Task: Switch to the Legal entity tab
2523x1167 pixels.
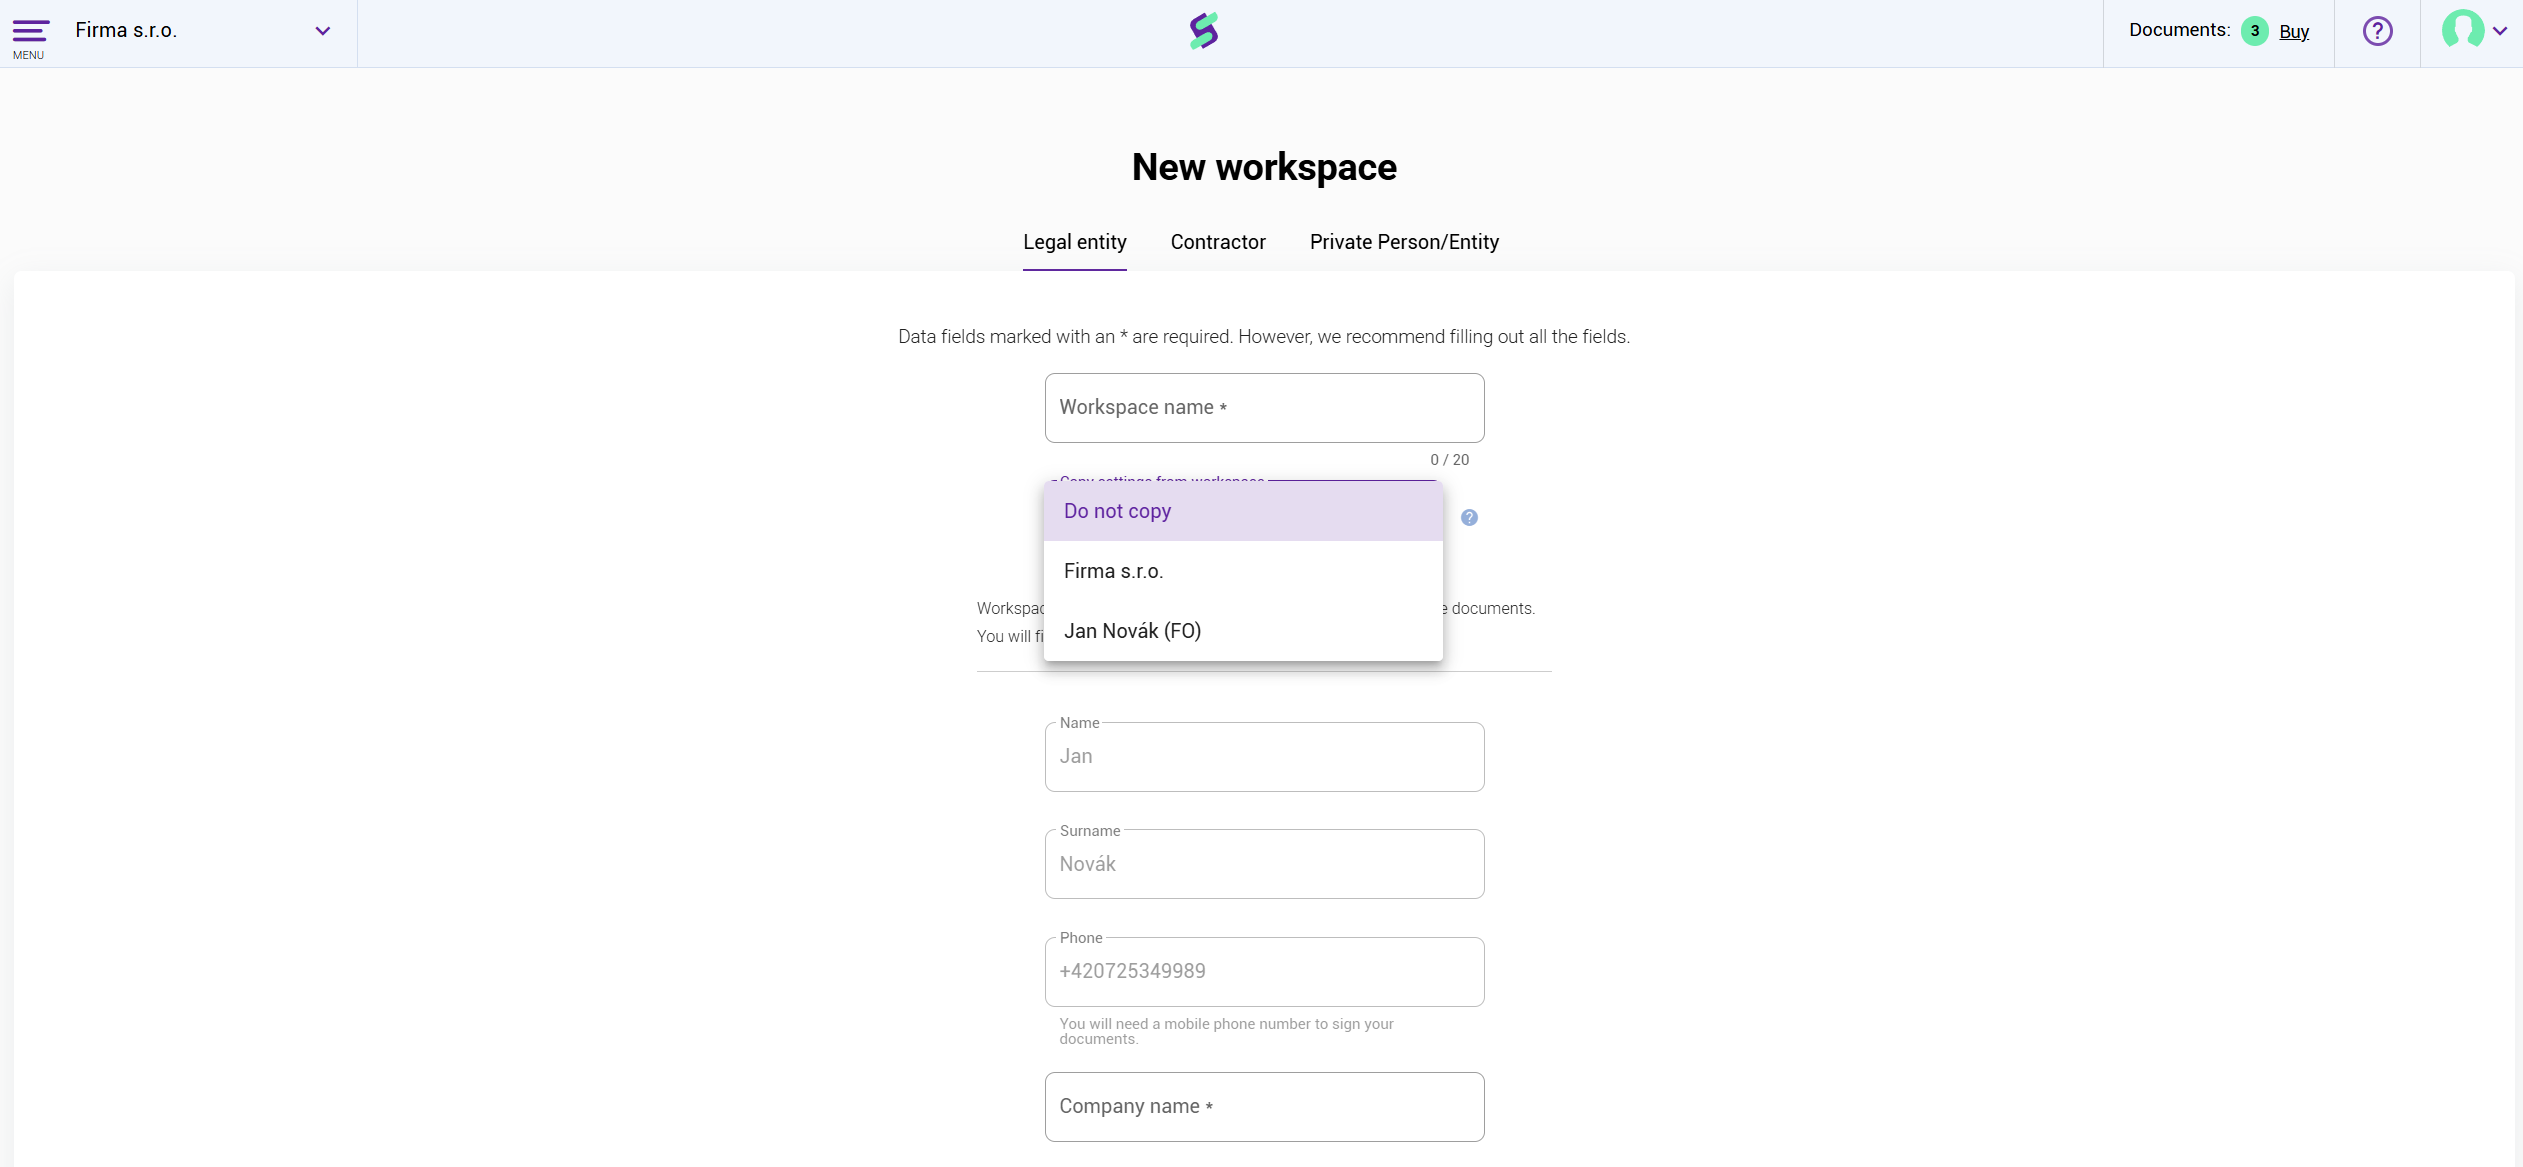Action: tap(1074, 242)
